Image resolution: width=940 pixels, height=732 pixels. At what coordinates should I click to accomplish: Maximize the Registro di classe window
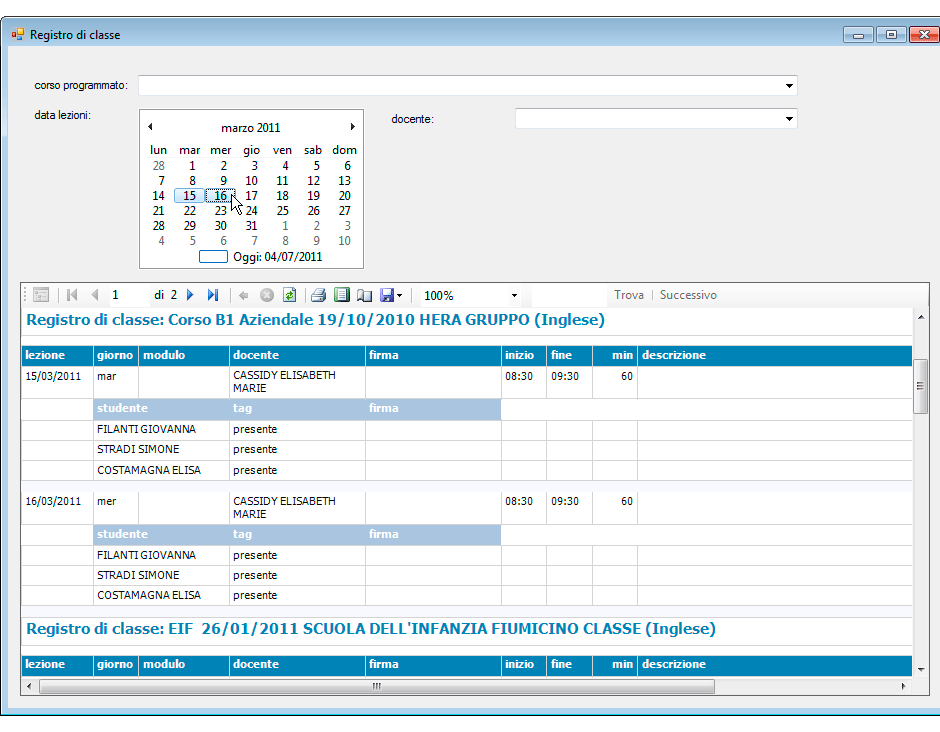pos(891,35)
